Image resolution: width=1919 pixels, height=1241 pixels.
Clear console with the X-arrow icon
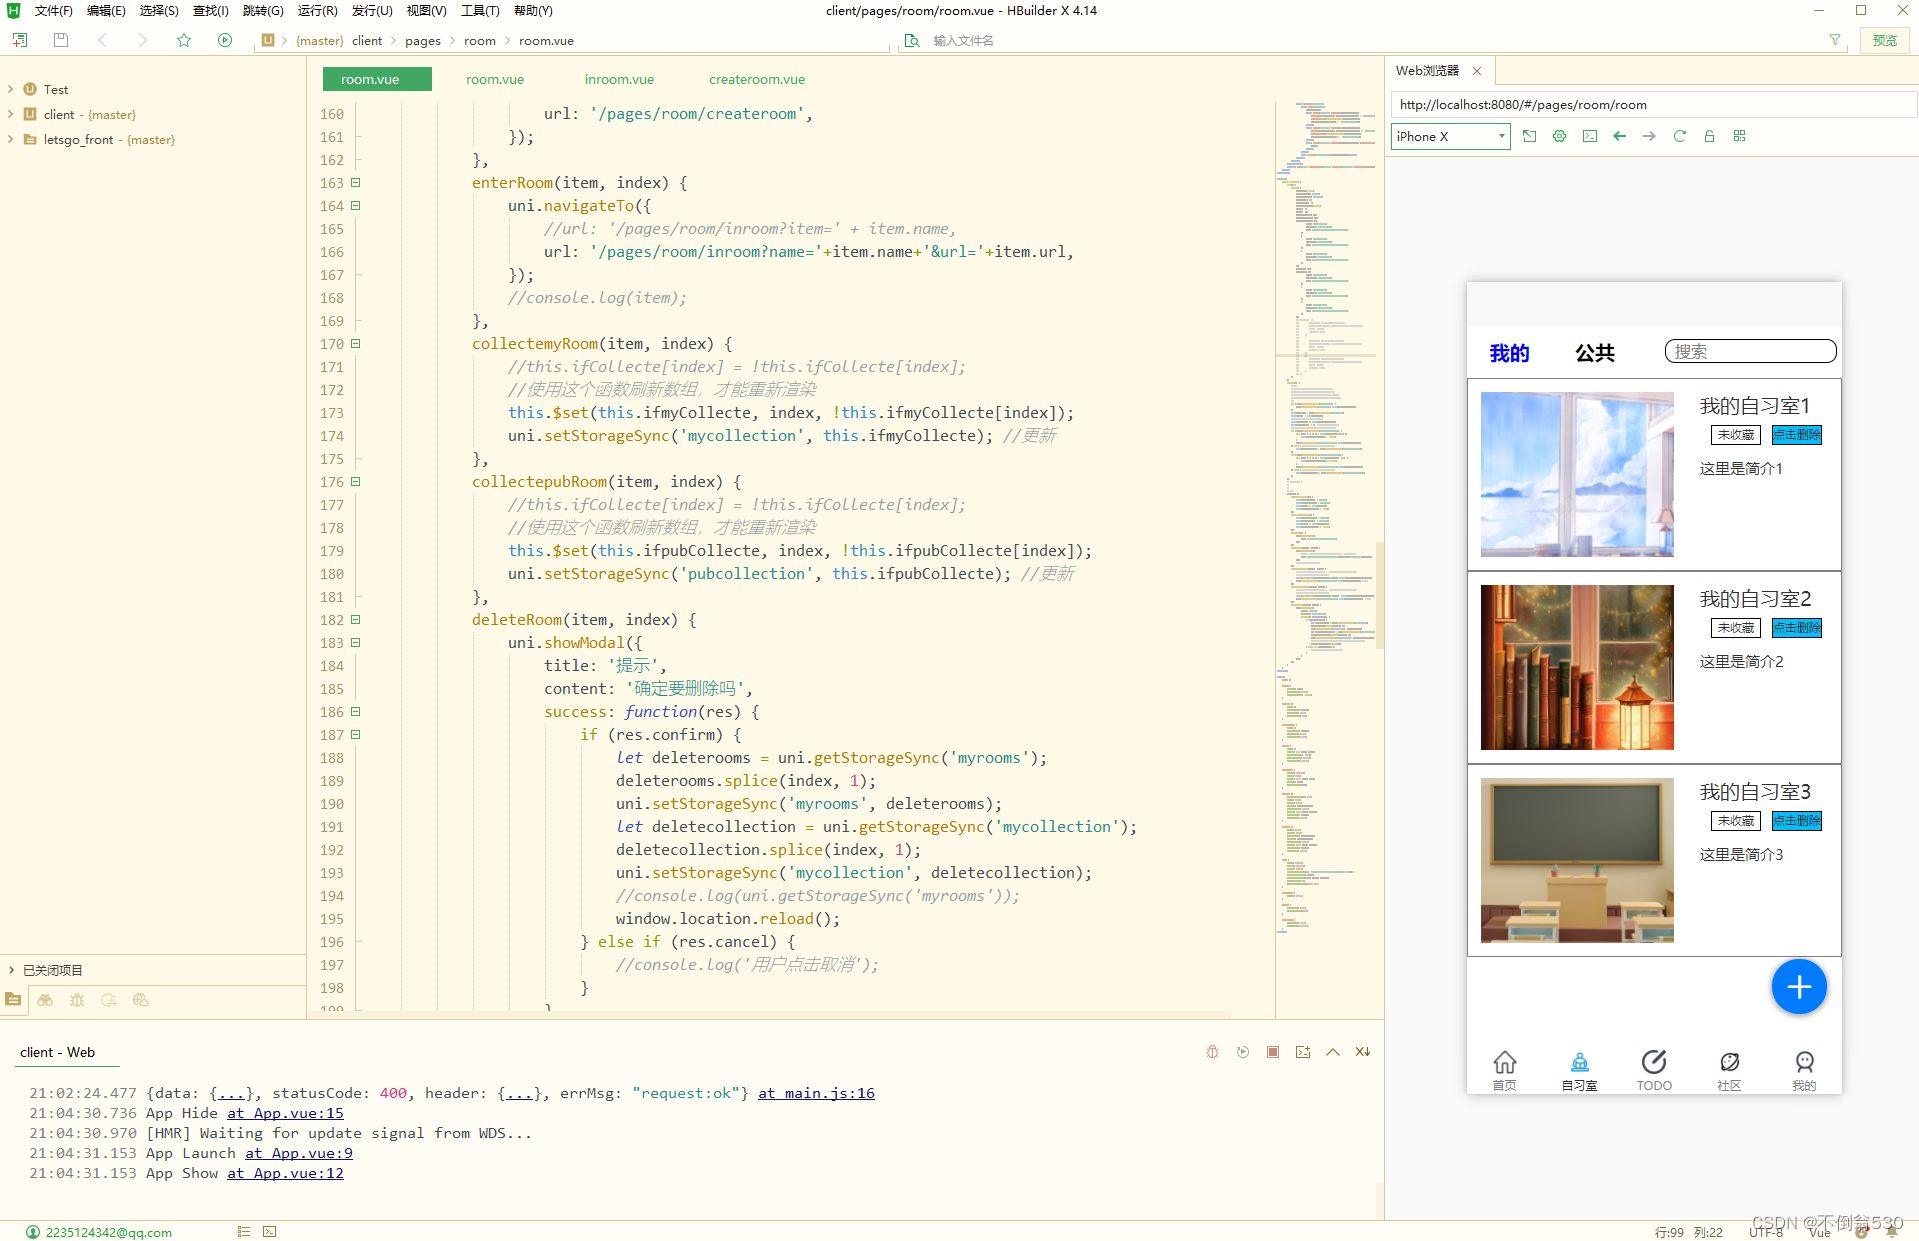pyautogui.click(x=1363, y=1052)
